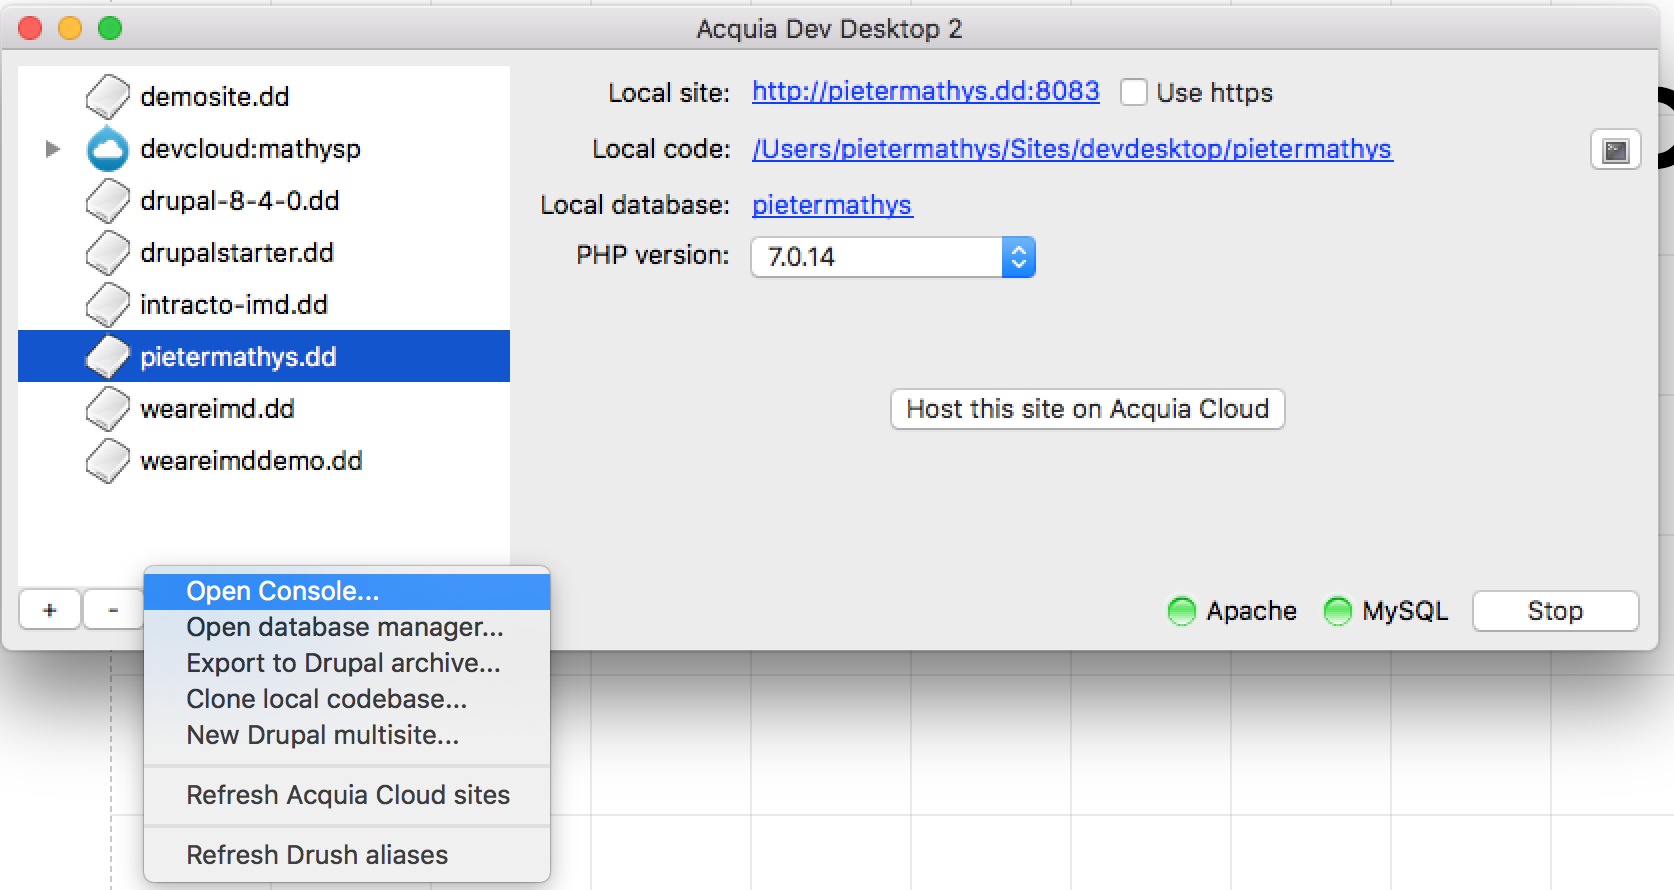Select the weareimddemo.dd site name
This screenshot has height=890, width=1674.
(252, 461)
